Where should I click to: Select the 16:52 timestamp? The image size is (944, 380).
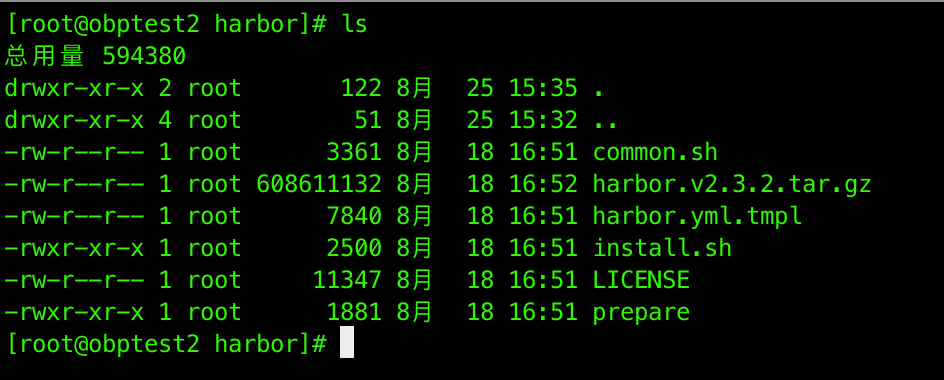(x=543, y=184)
